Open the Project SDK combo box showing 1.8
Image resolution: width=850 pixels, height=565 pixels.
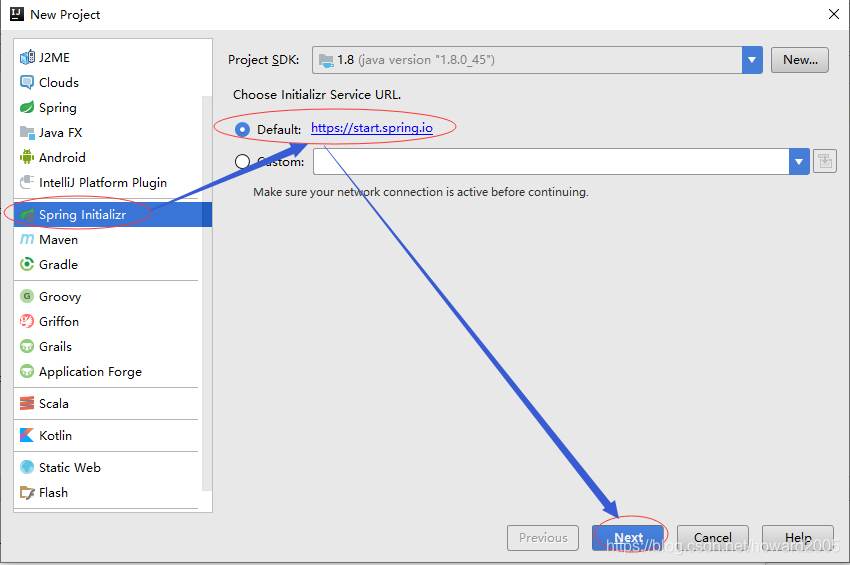pyautogui.click(x=537, y=60)
